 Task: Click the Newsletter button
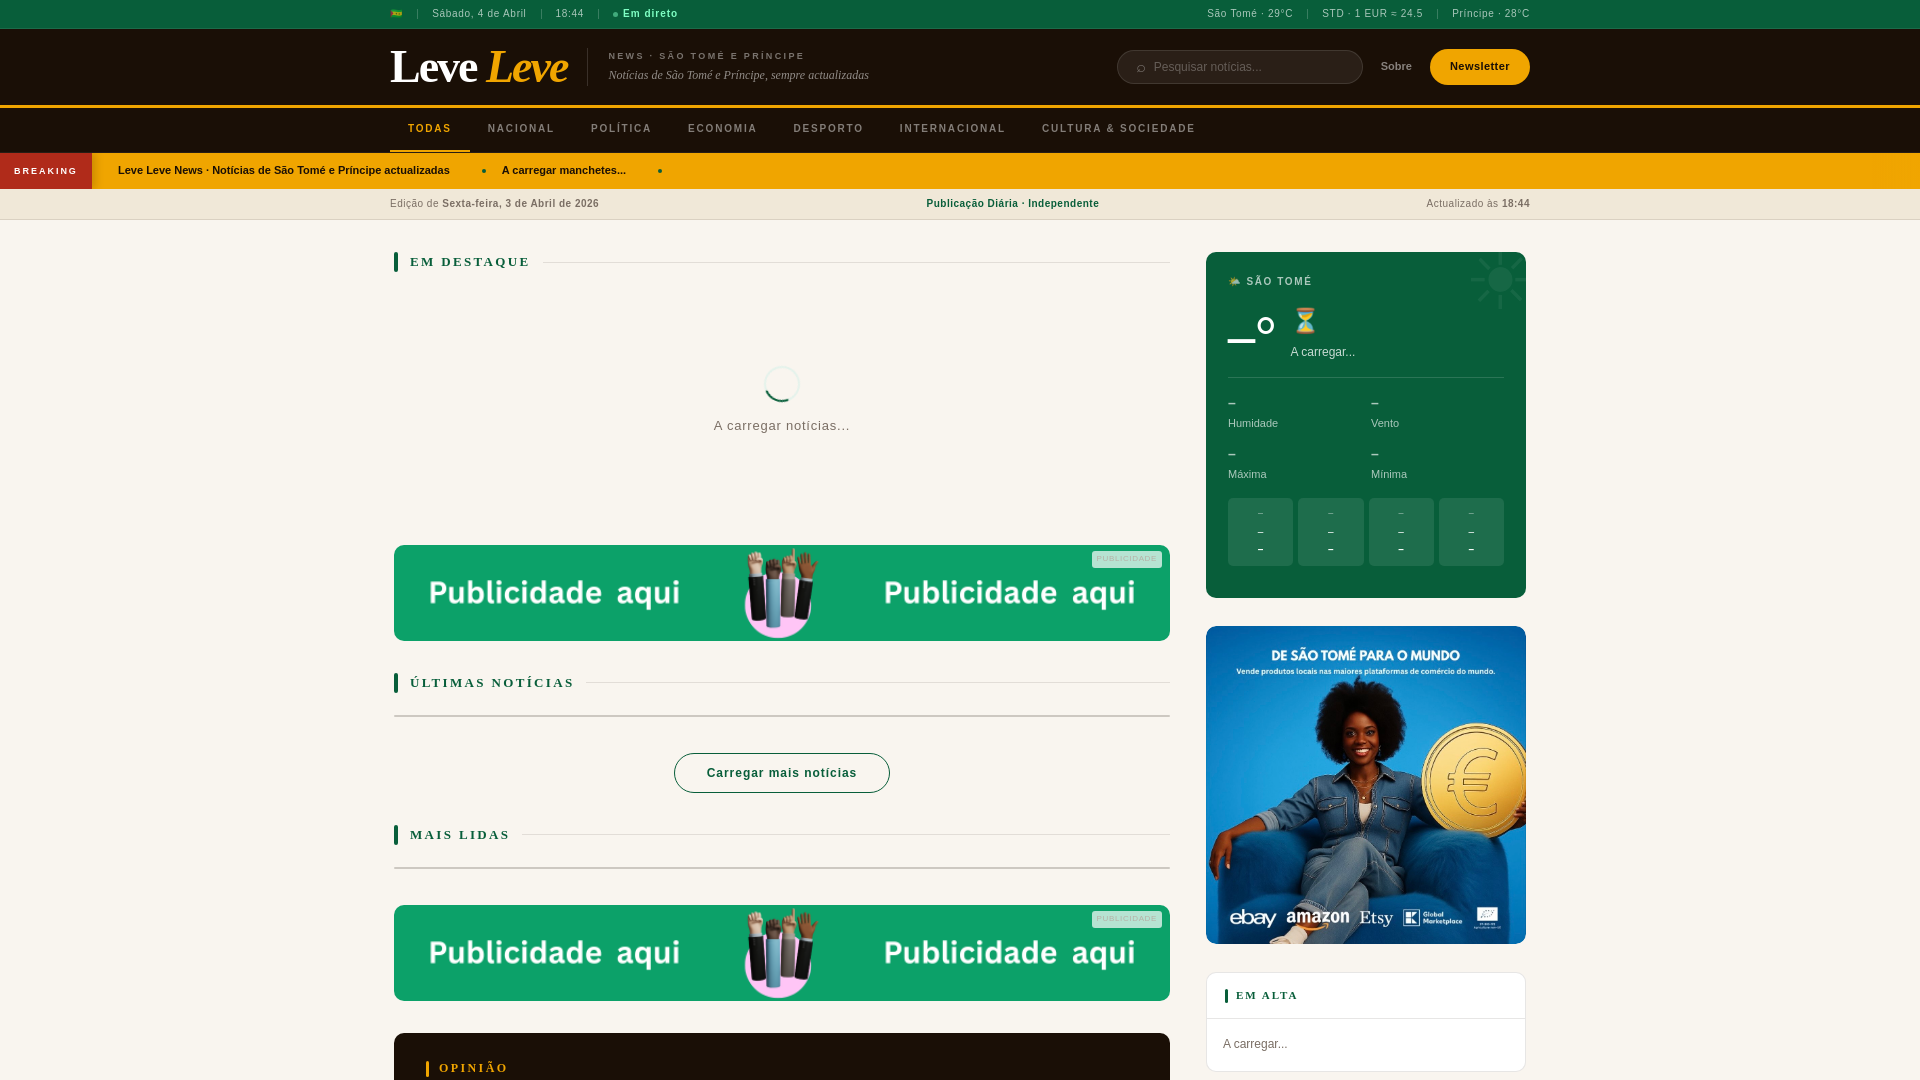point(1480,67)
